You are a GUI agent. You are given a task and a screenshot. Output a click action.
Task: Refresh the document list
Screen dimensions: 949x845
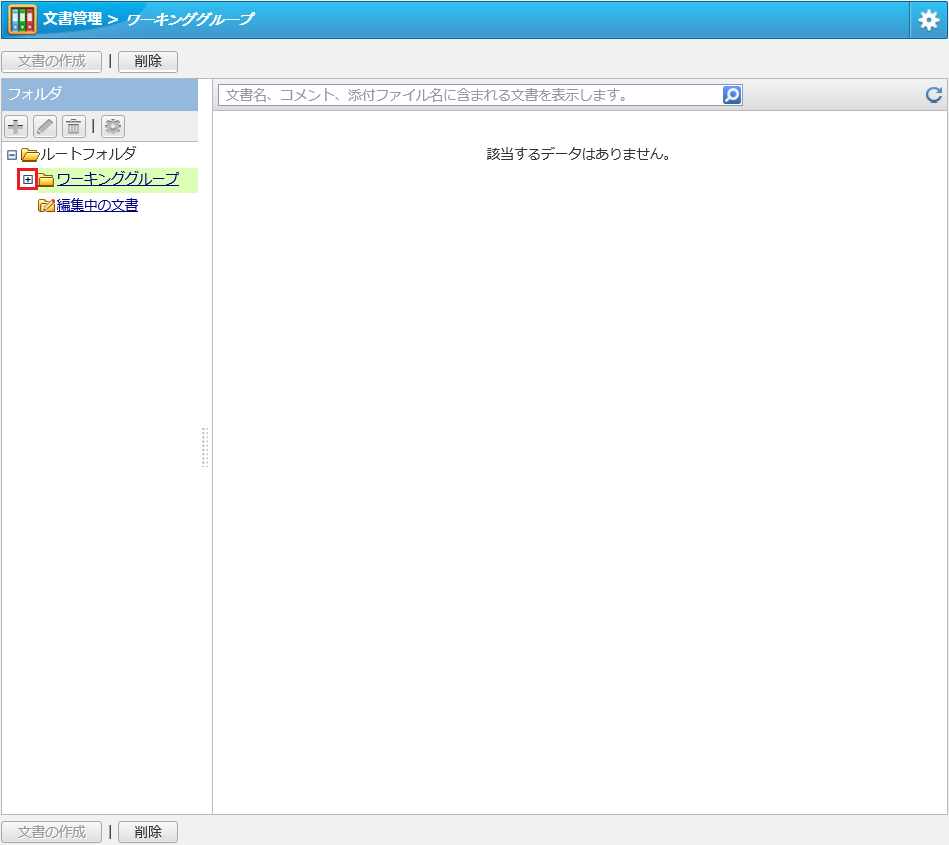934,94
